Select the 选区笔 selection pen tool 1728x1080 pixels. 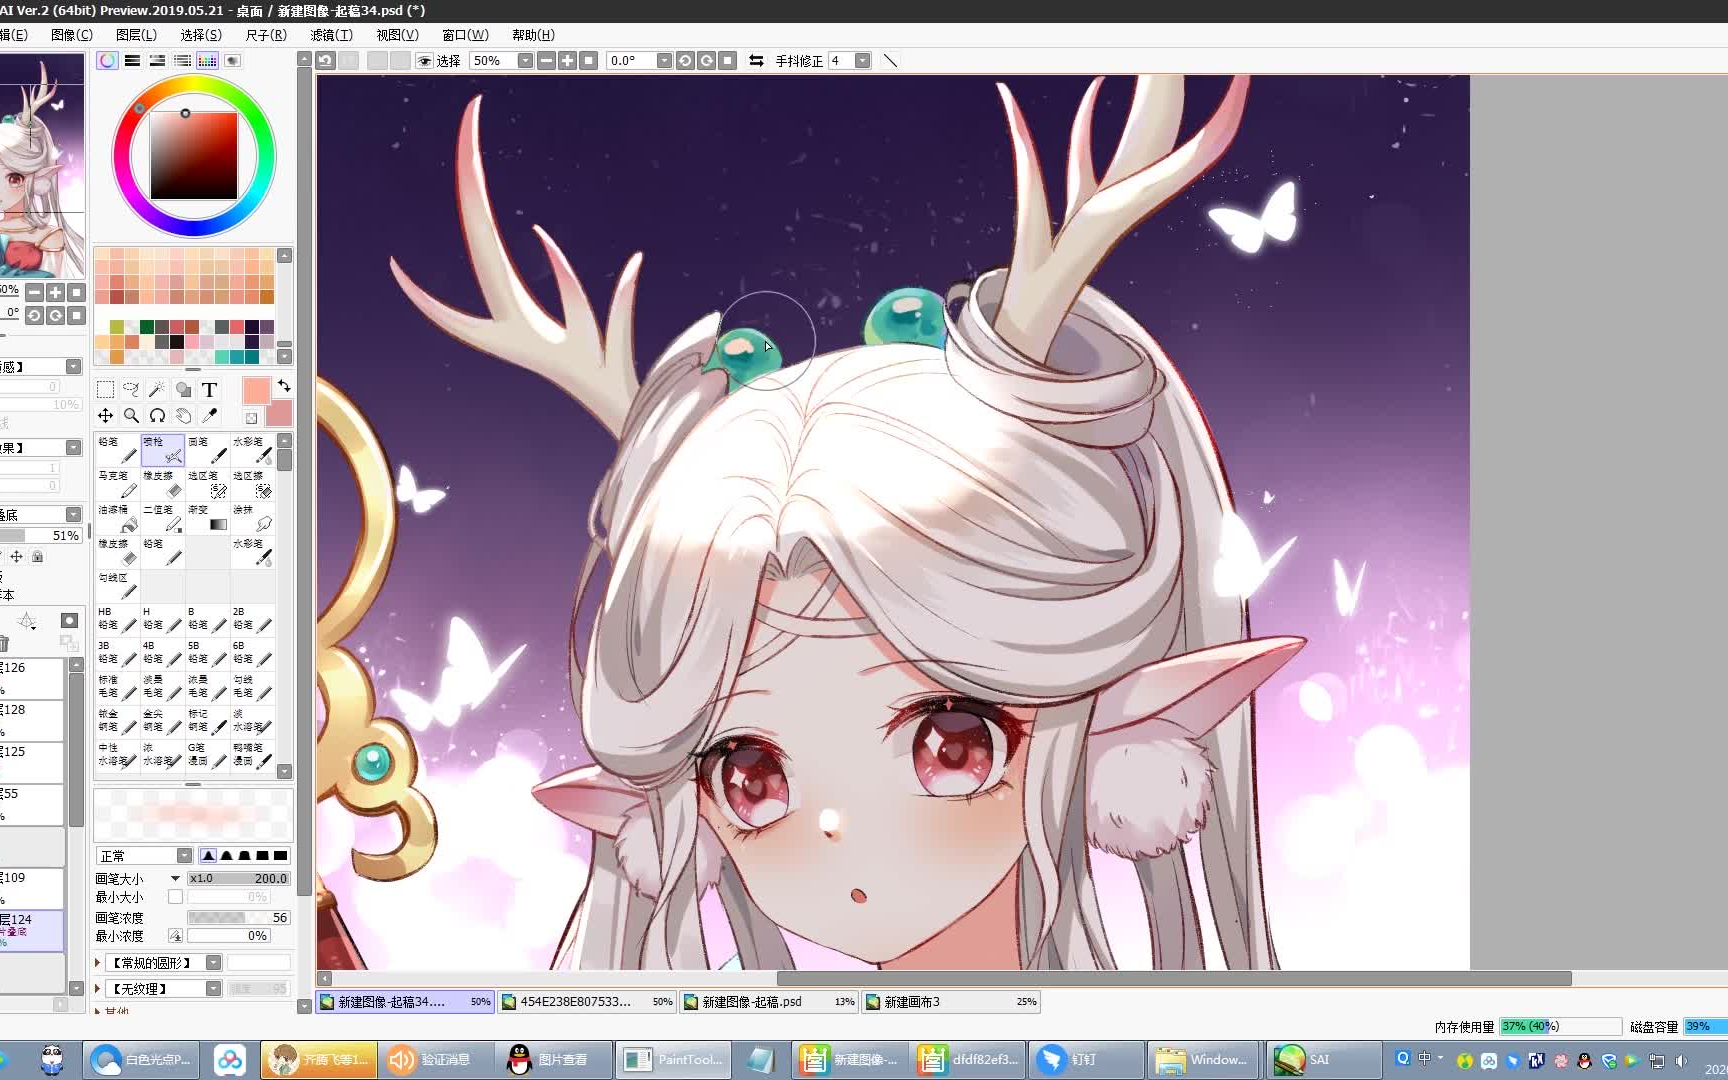pos(207,484)
